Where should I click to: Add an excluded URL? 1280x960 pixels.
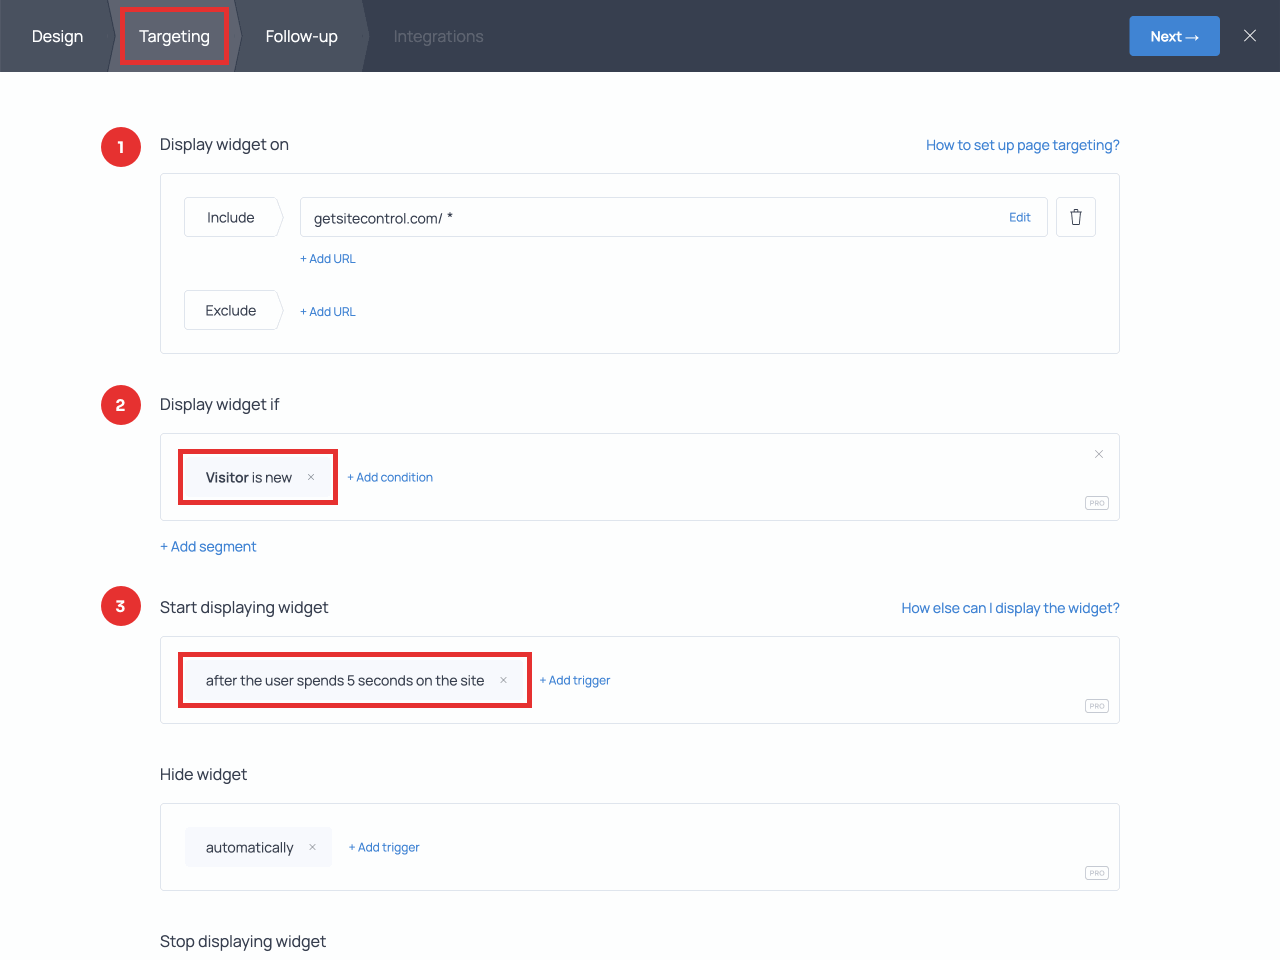pos(328,311)
